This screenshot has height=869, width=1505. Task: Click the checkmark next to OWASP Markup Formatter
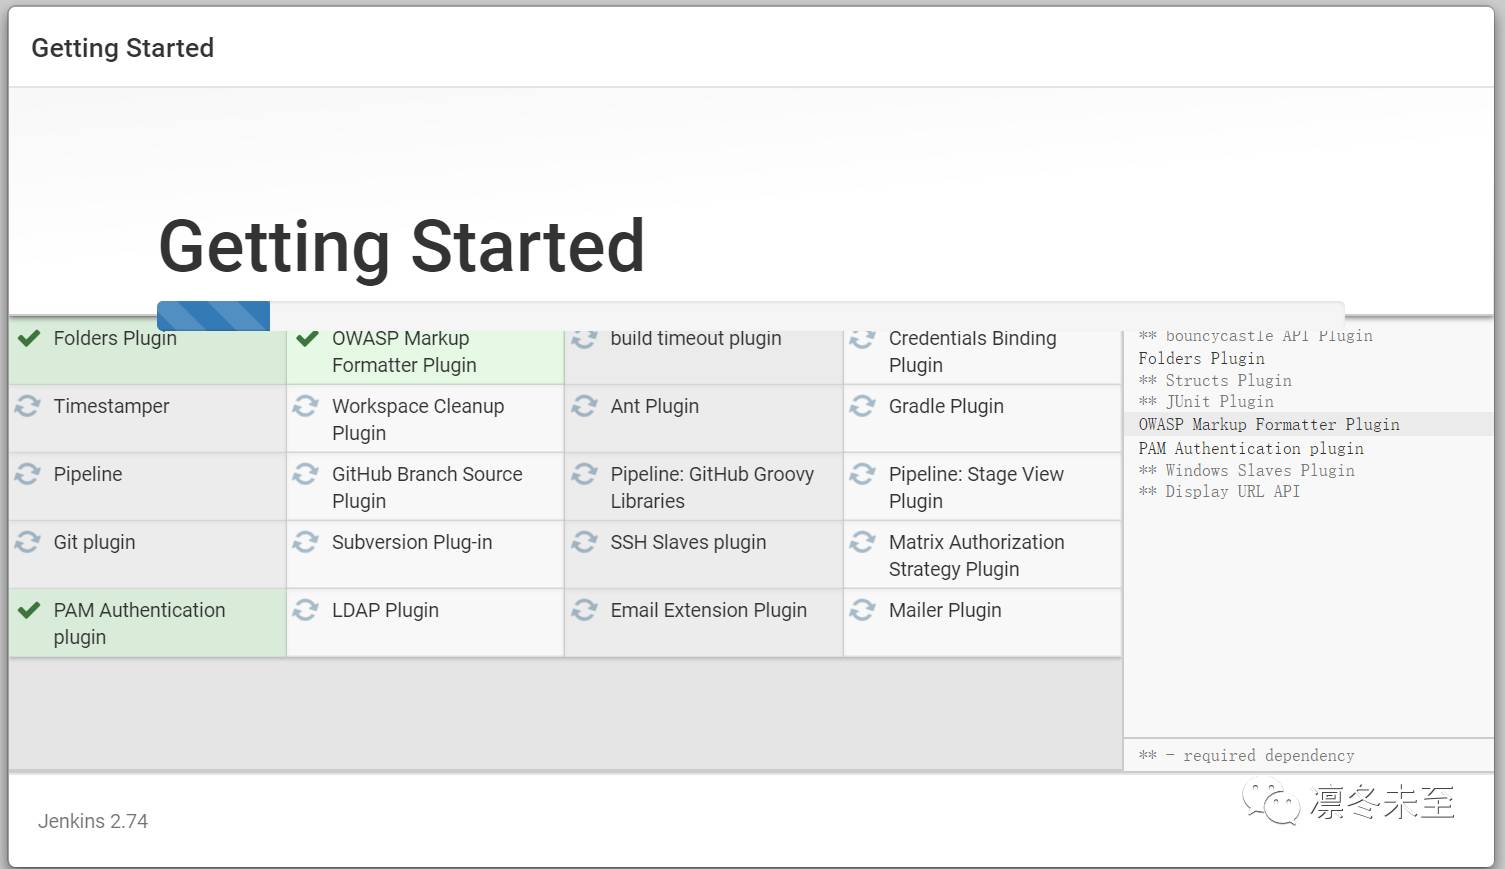coord(307,339)
